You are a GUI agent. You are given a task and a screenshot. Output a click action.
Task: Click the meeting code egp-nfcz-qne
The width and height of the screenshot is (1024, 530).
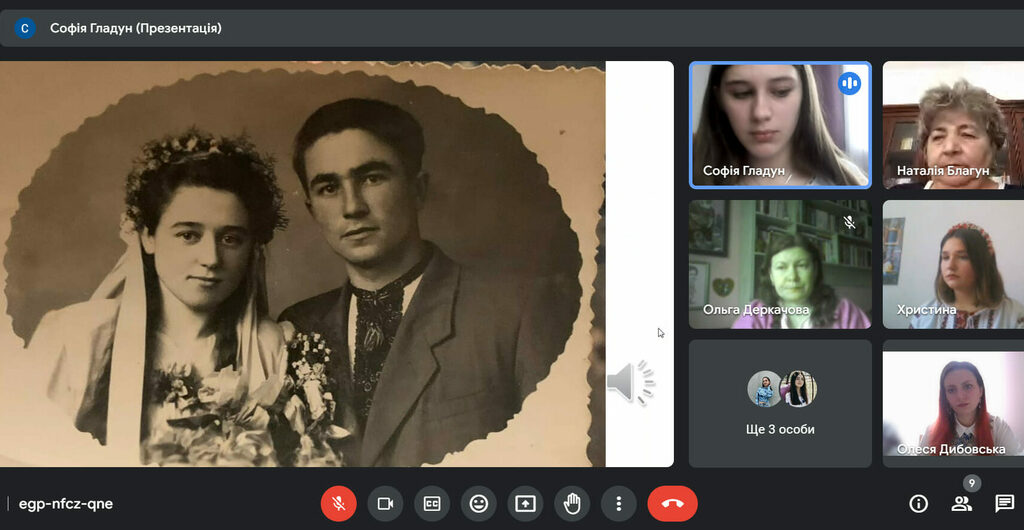tap(66, 504)
